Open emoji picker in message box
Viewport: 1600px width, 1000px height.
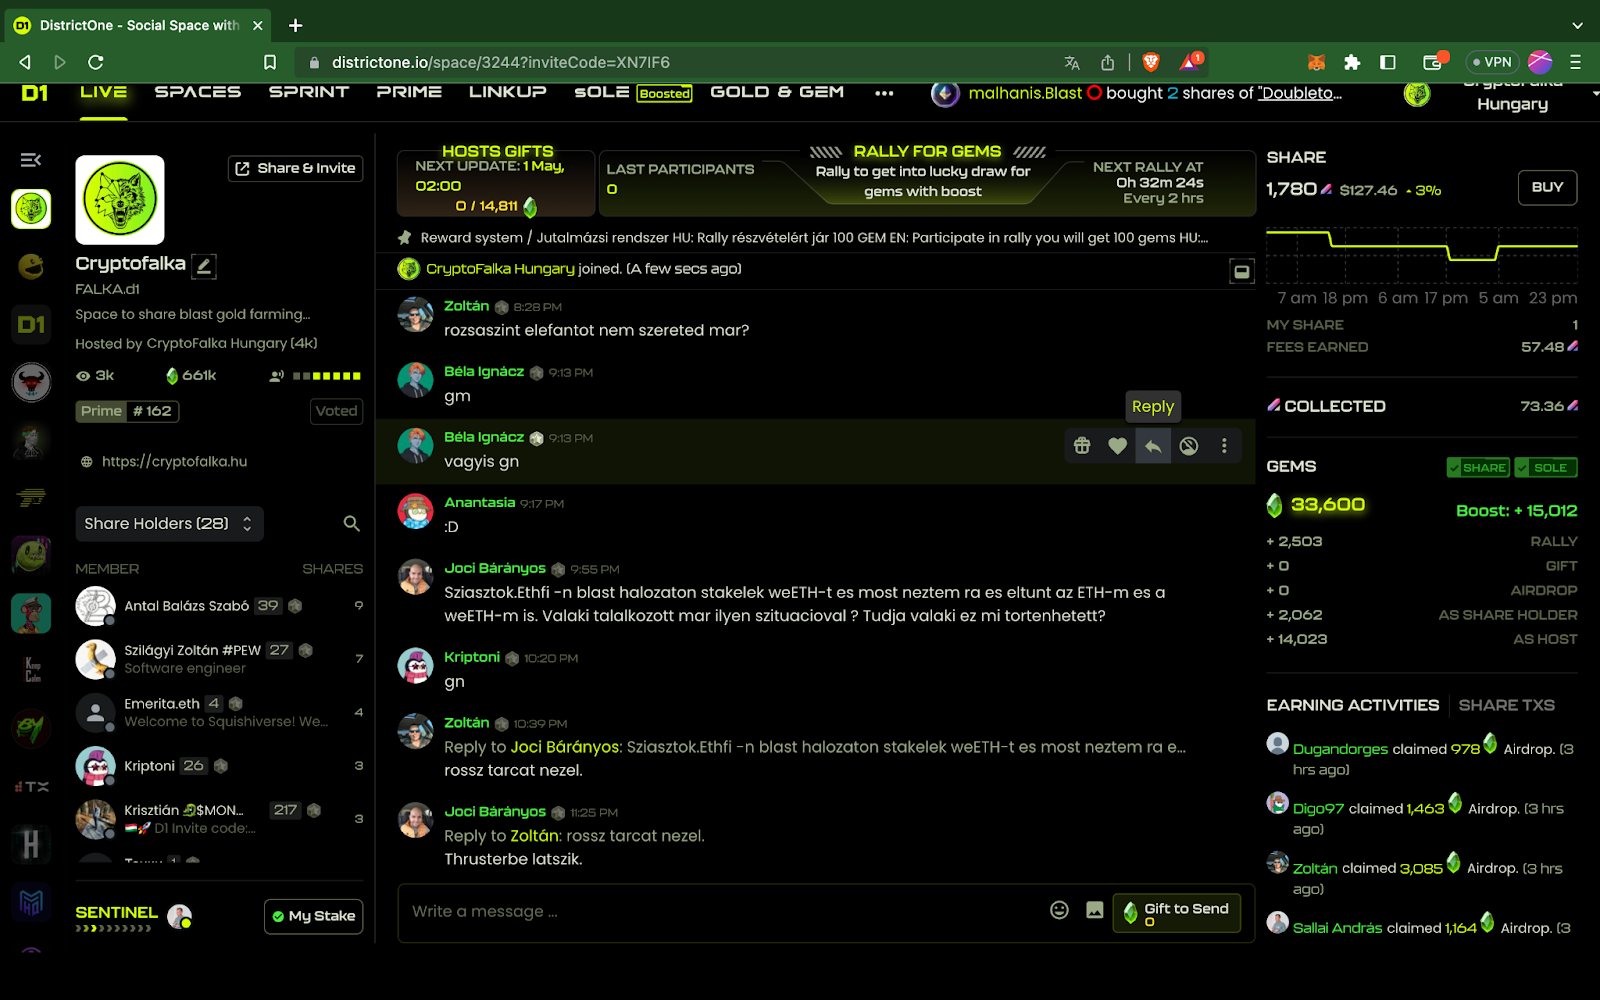tap(1059, 910)
